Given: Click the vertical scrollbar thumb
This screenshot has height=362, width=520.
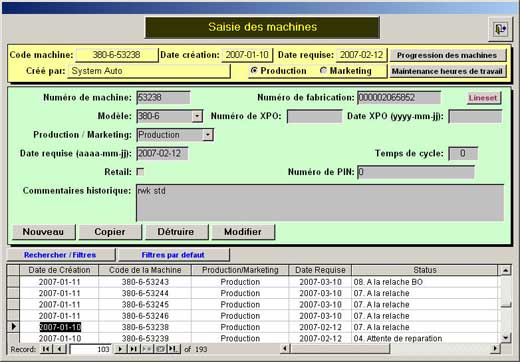Looking at the screenshot, I should 506,305.
